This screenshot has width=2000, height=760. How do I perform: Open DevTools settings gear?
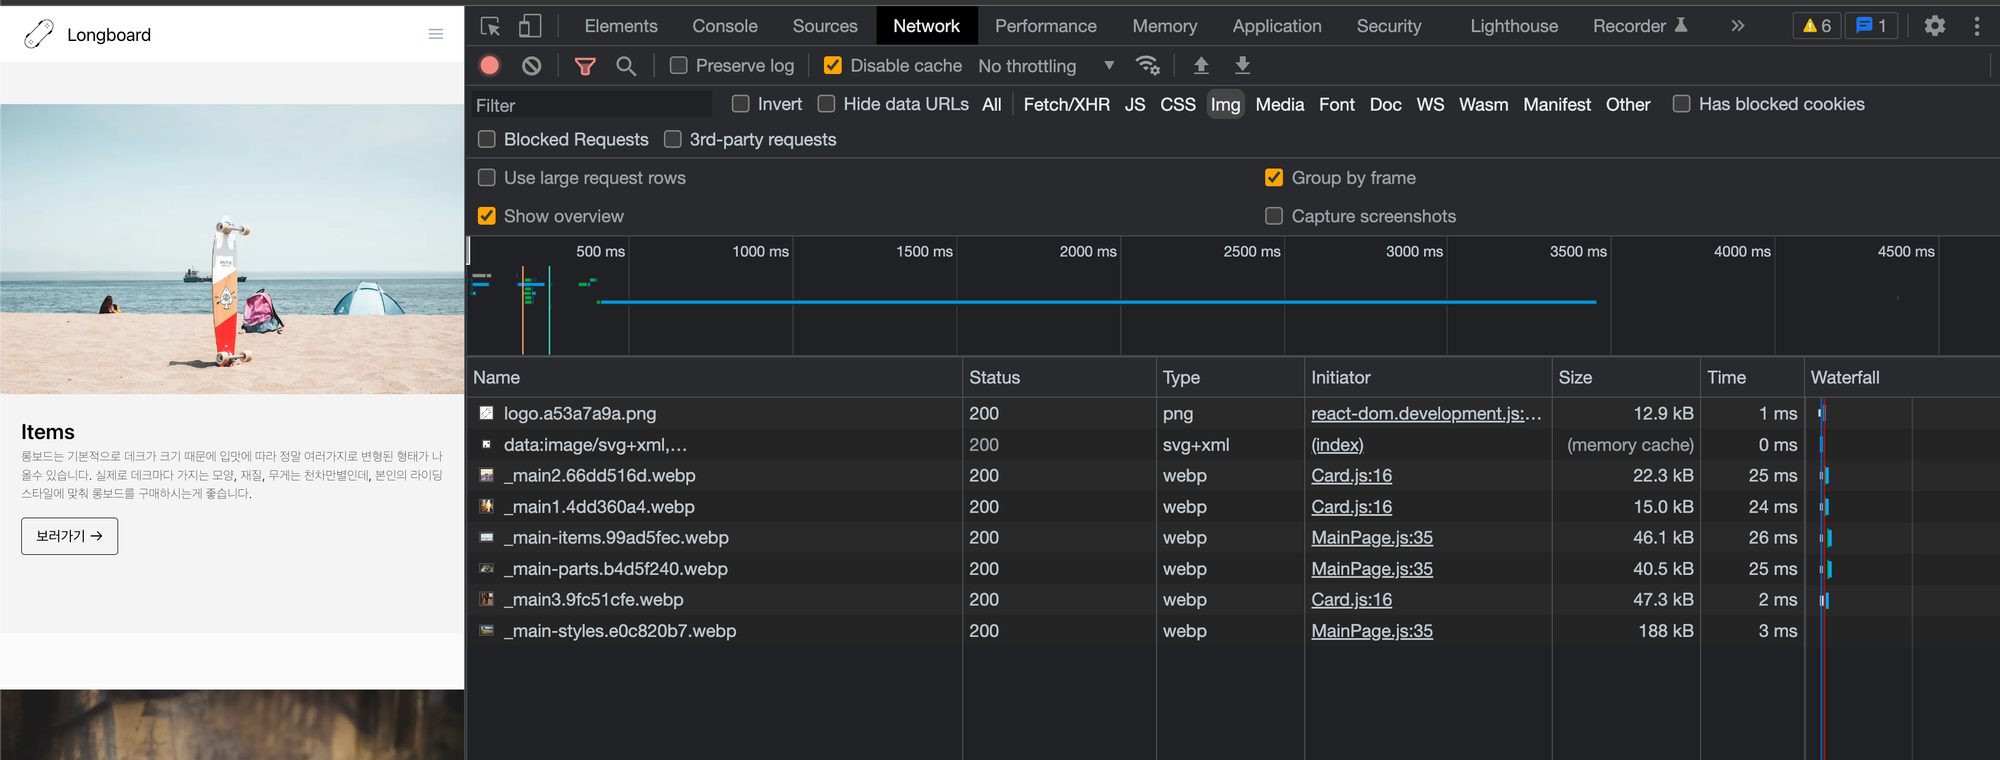(x=1935, y=26)
